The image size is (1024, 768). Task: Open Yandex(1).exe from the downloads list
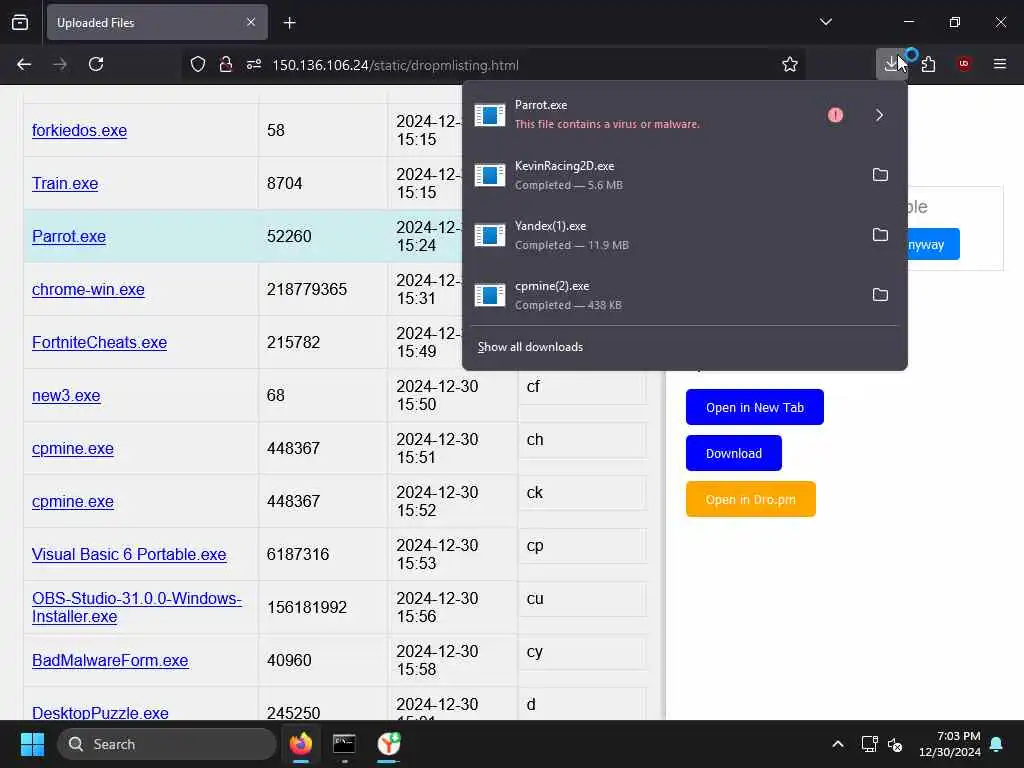pyautogui.click(x=663, y=235)
